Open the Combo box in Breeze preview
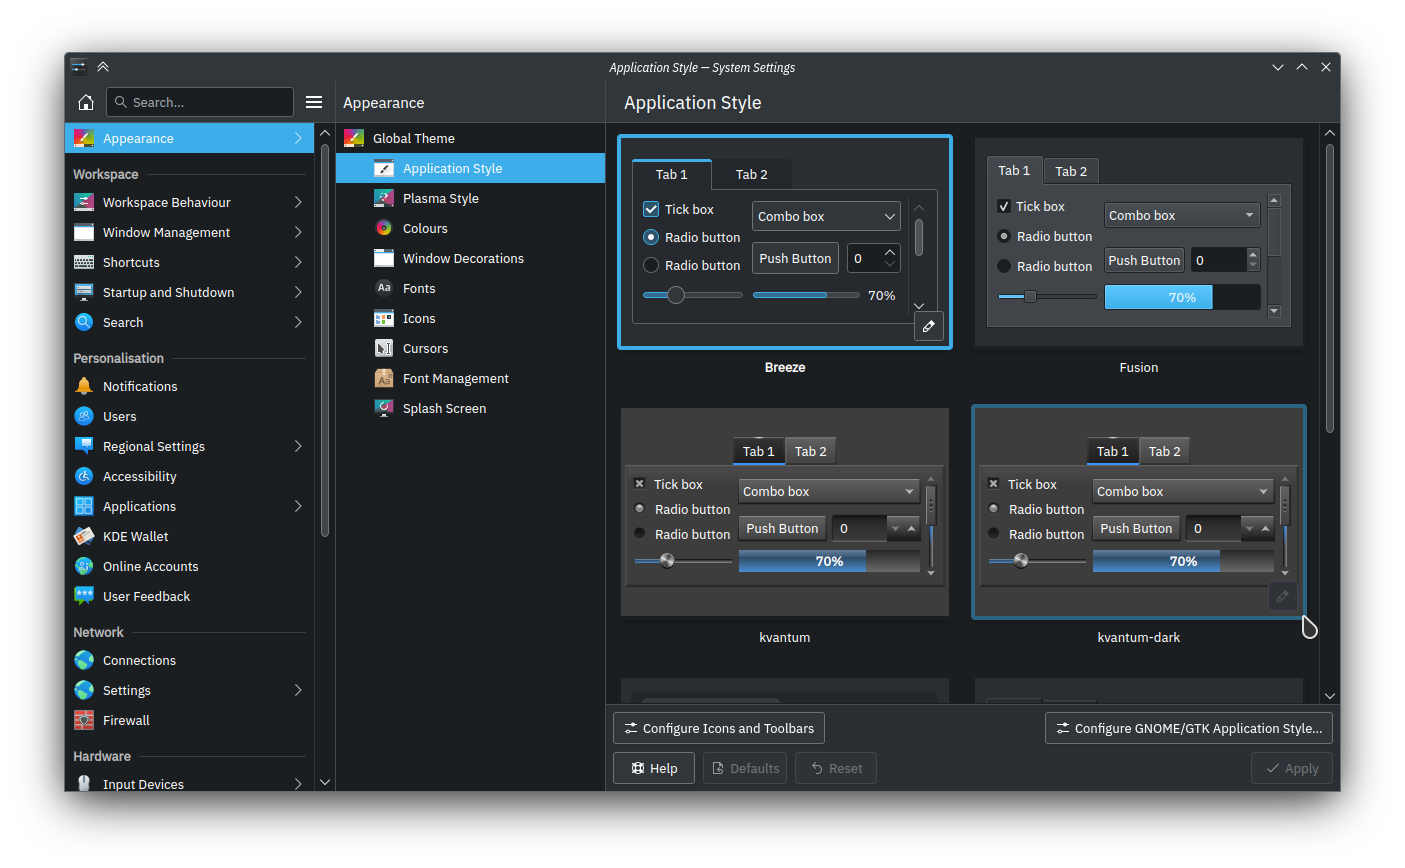The image size is (1405, 868). point(826,216)
